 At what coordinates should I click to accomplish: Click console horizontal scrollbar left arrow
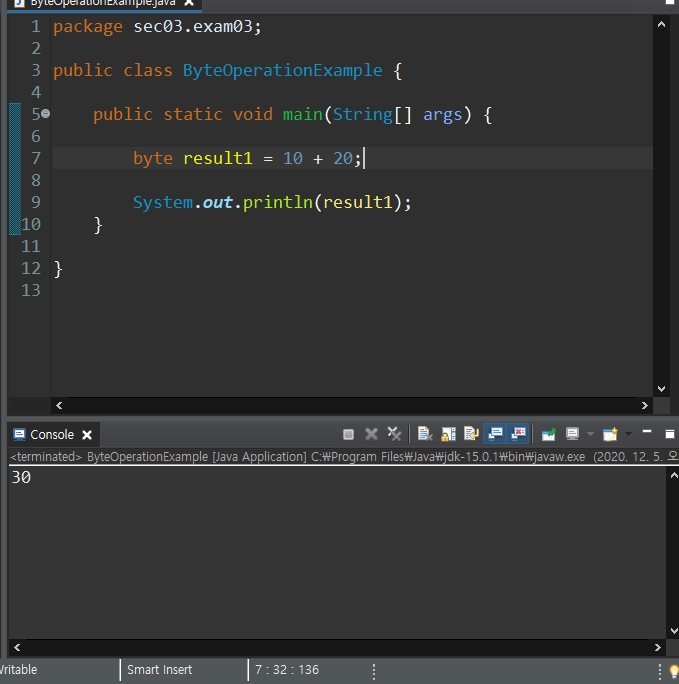click(x=17, y=648)
